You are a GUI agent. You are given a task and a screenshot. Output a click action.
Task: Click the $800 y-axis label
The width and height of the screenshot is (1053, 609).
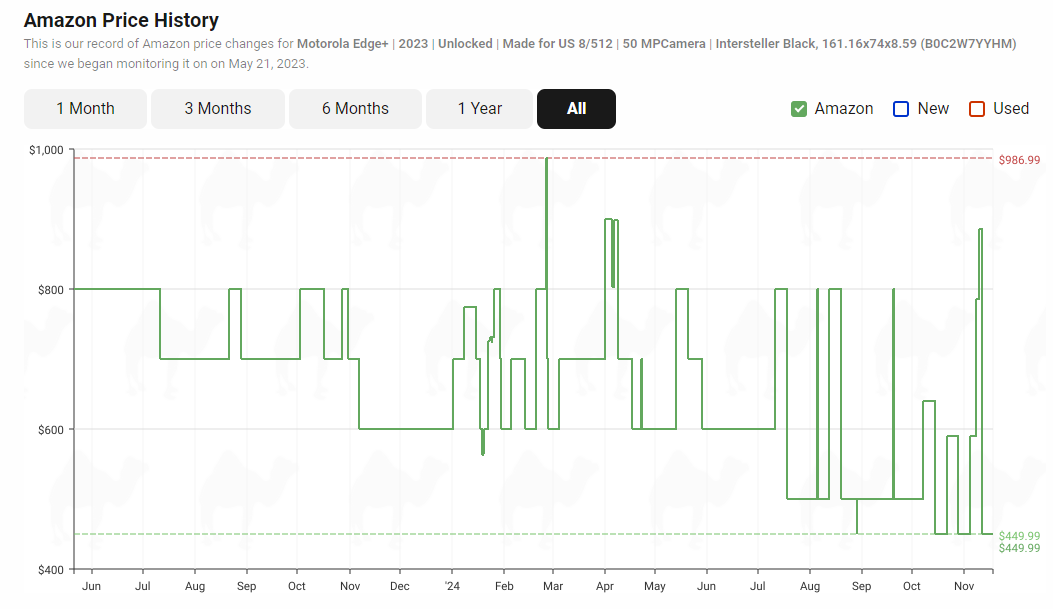[50, 290]
